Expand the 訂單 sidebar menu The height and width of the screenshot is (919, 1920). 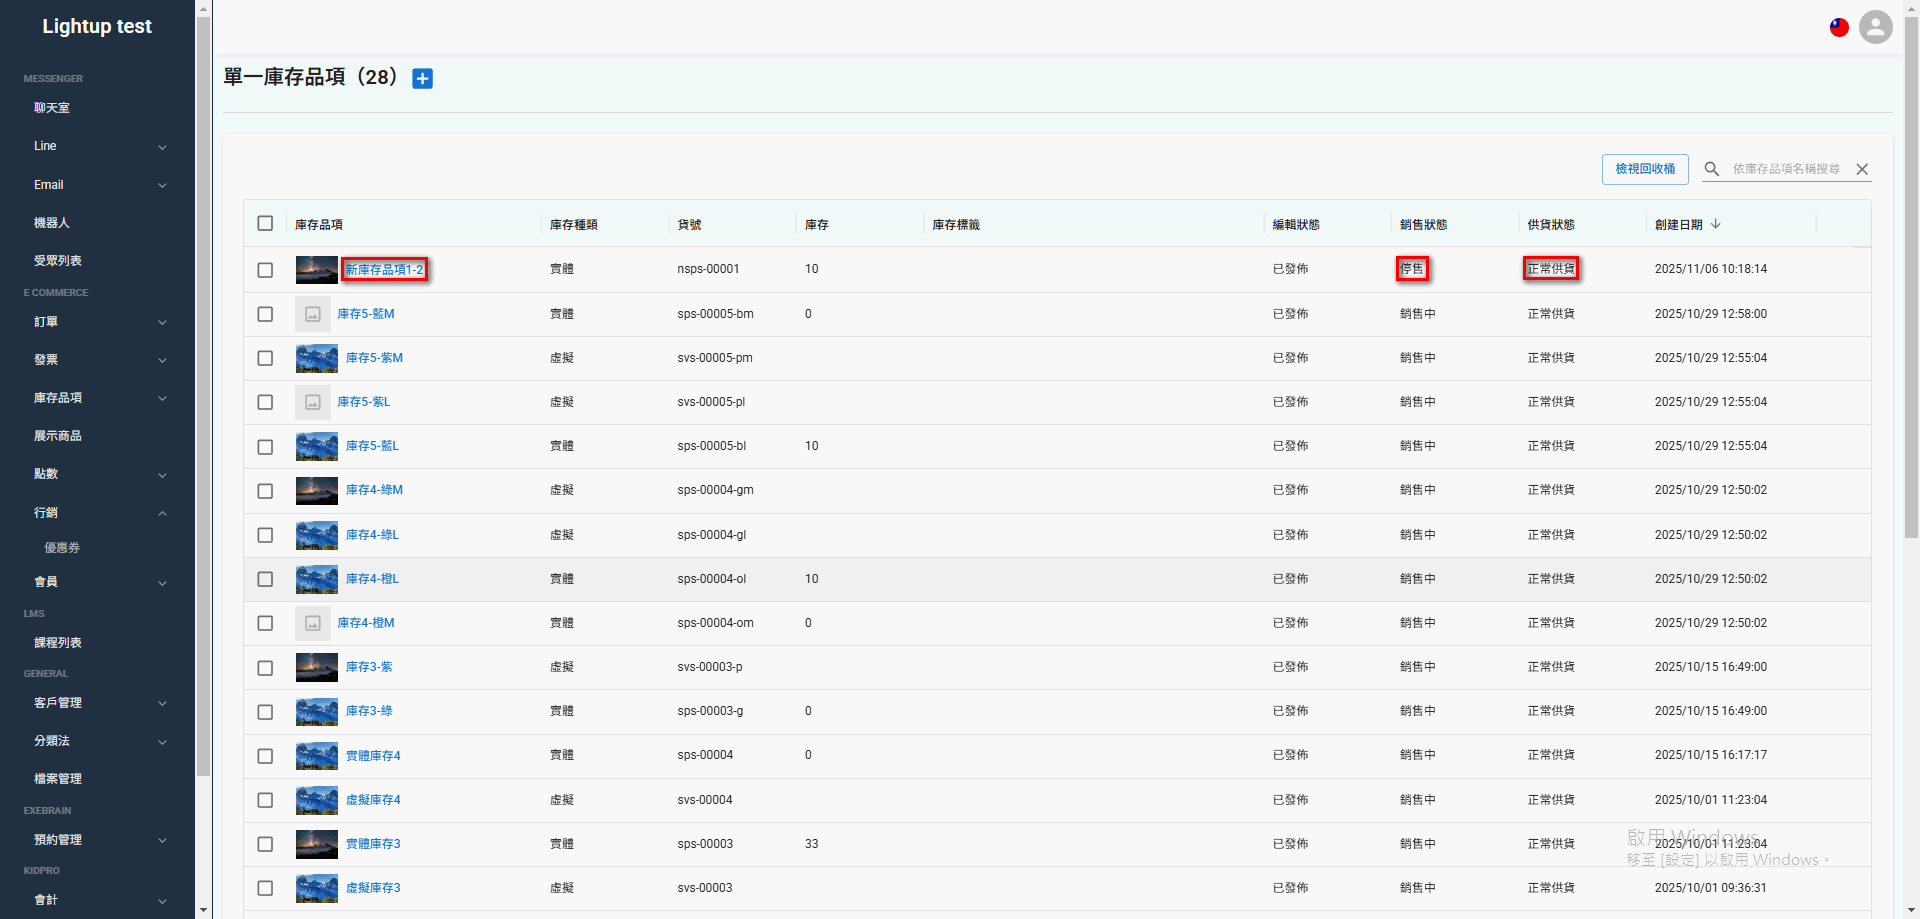97,322
